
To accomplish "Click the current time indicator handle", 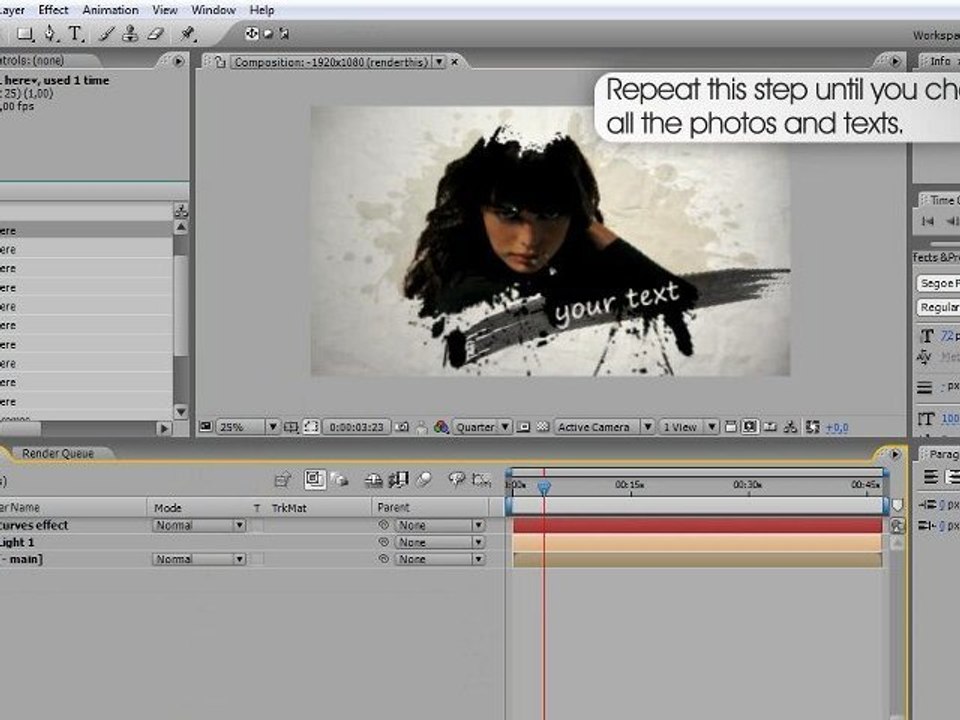I will point(544,487).
